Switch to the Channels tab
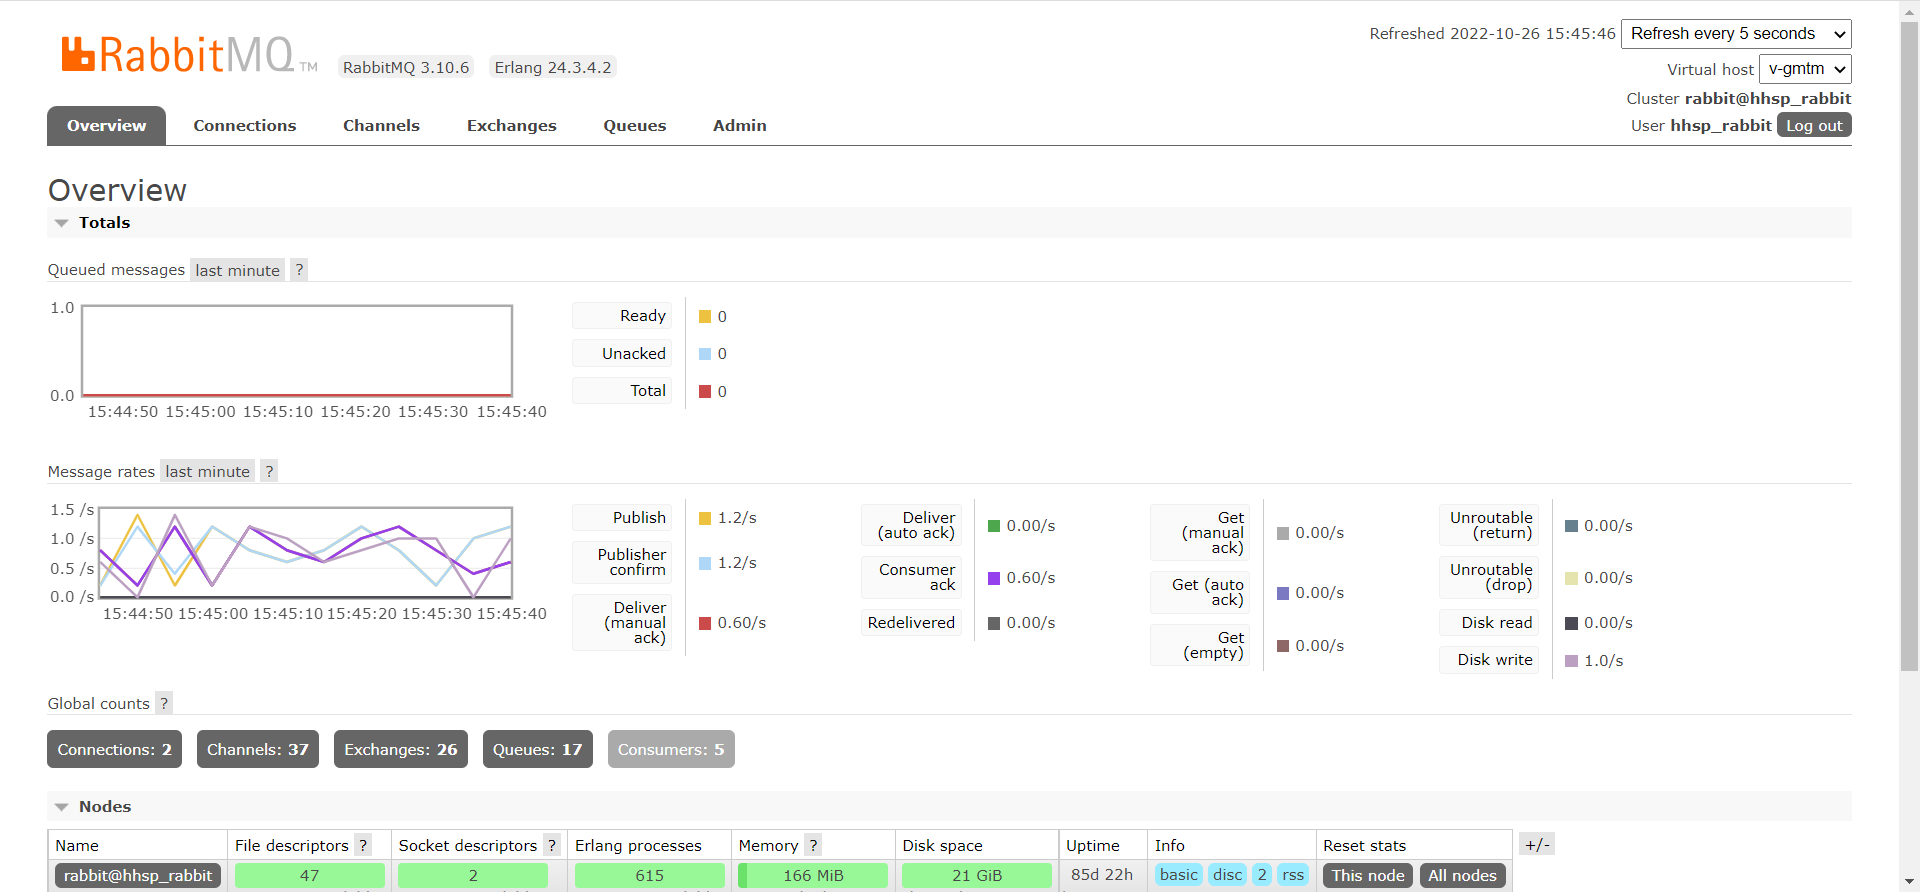Image resolution: width=1920 pixels, height=892 pixels. coord(381,126)
